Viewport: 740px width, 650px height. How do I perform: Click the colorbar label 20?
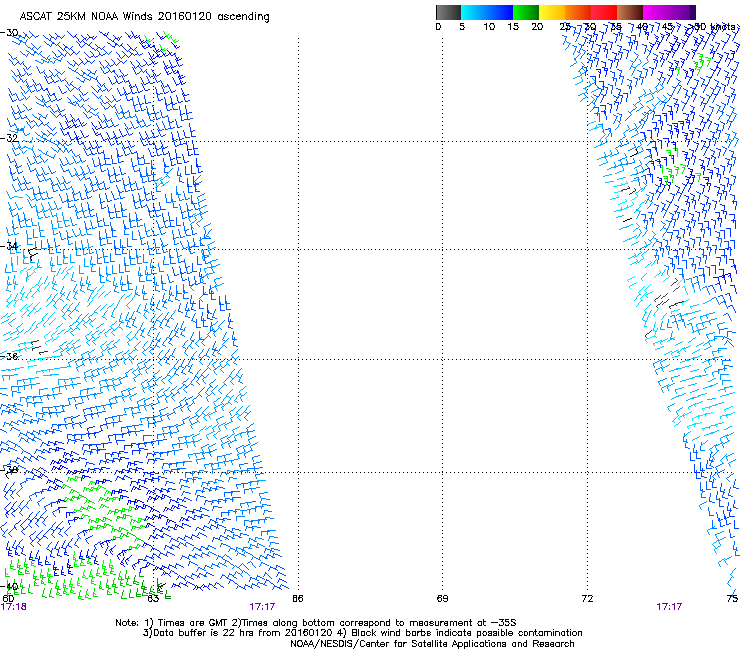pos(537,27)
